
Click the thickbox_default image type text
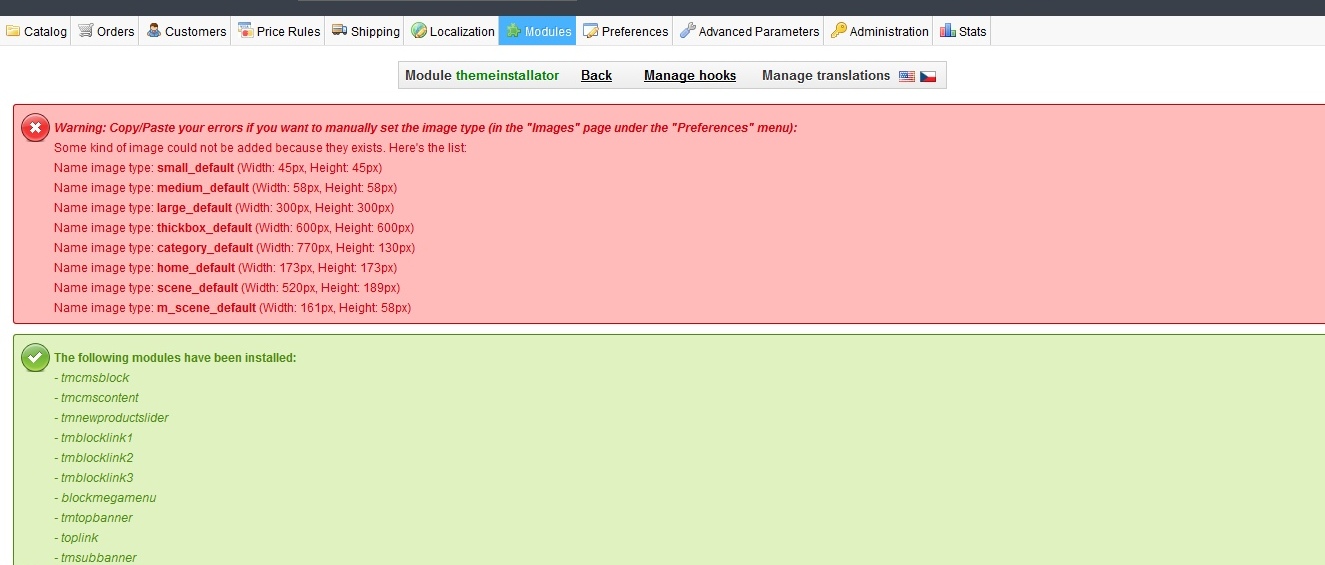[x=205, y=228]
